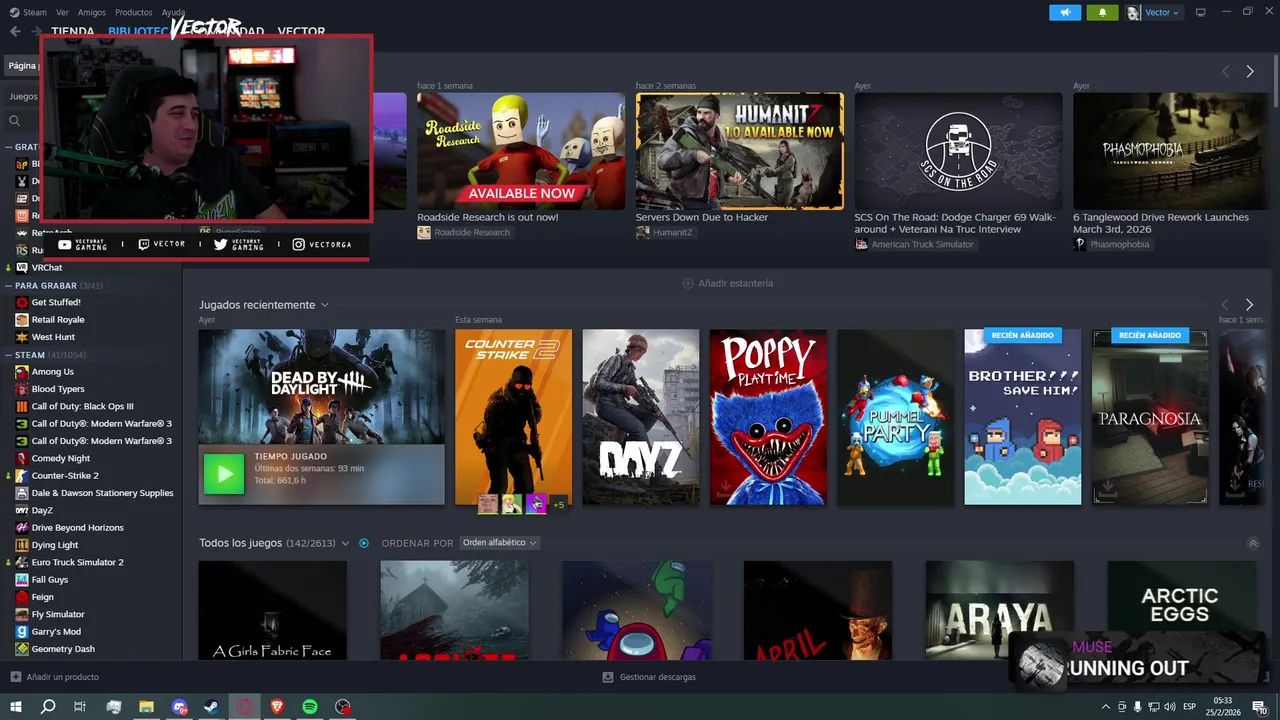Open the Productos menu
The width and height of the screenshot is (1280, 720).
tap(134, 12)
